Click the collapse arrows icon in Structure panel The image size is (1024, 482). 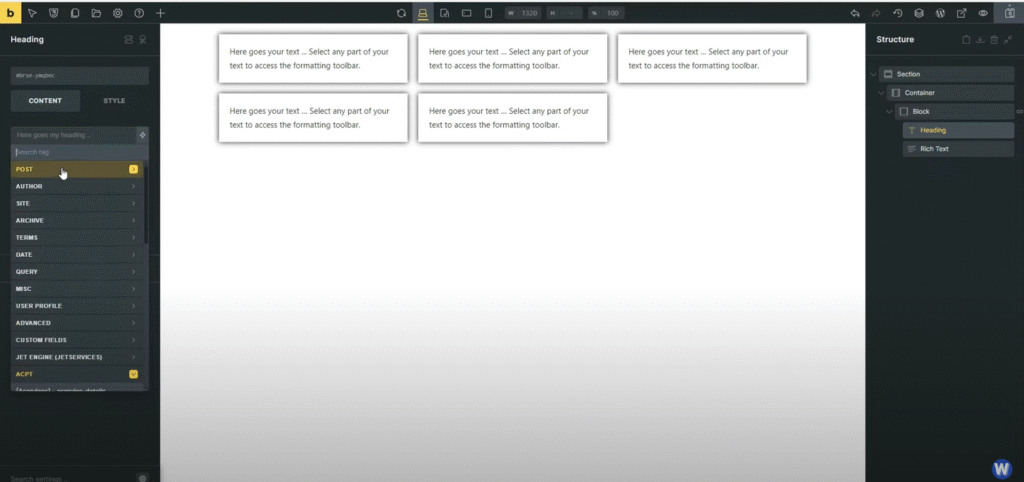click(1008, 40)
